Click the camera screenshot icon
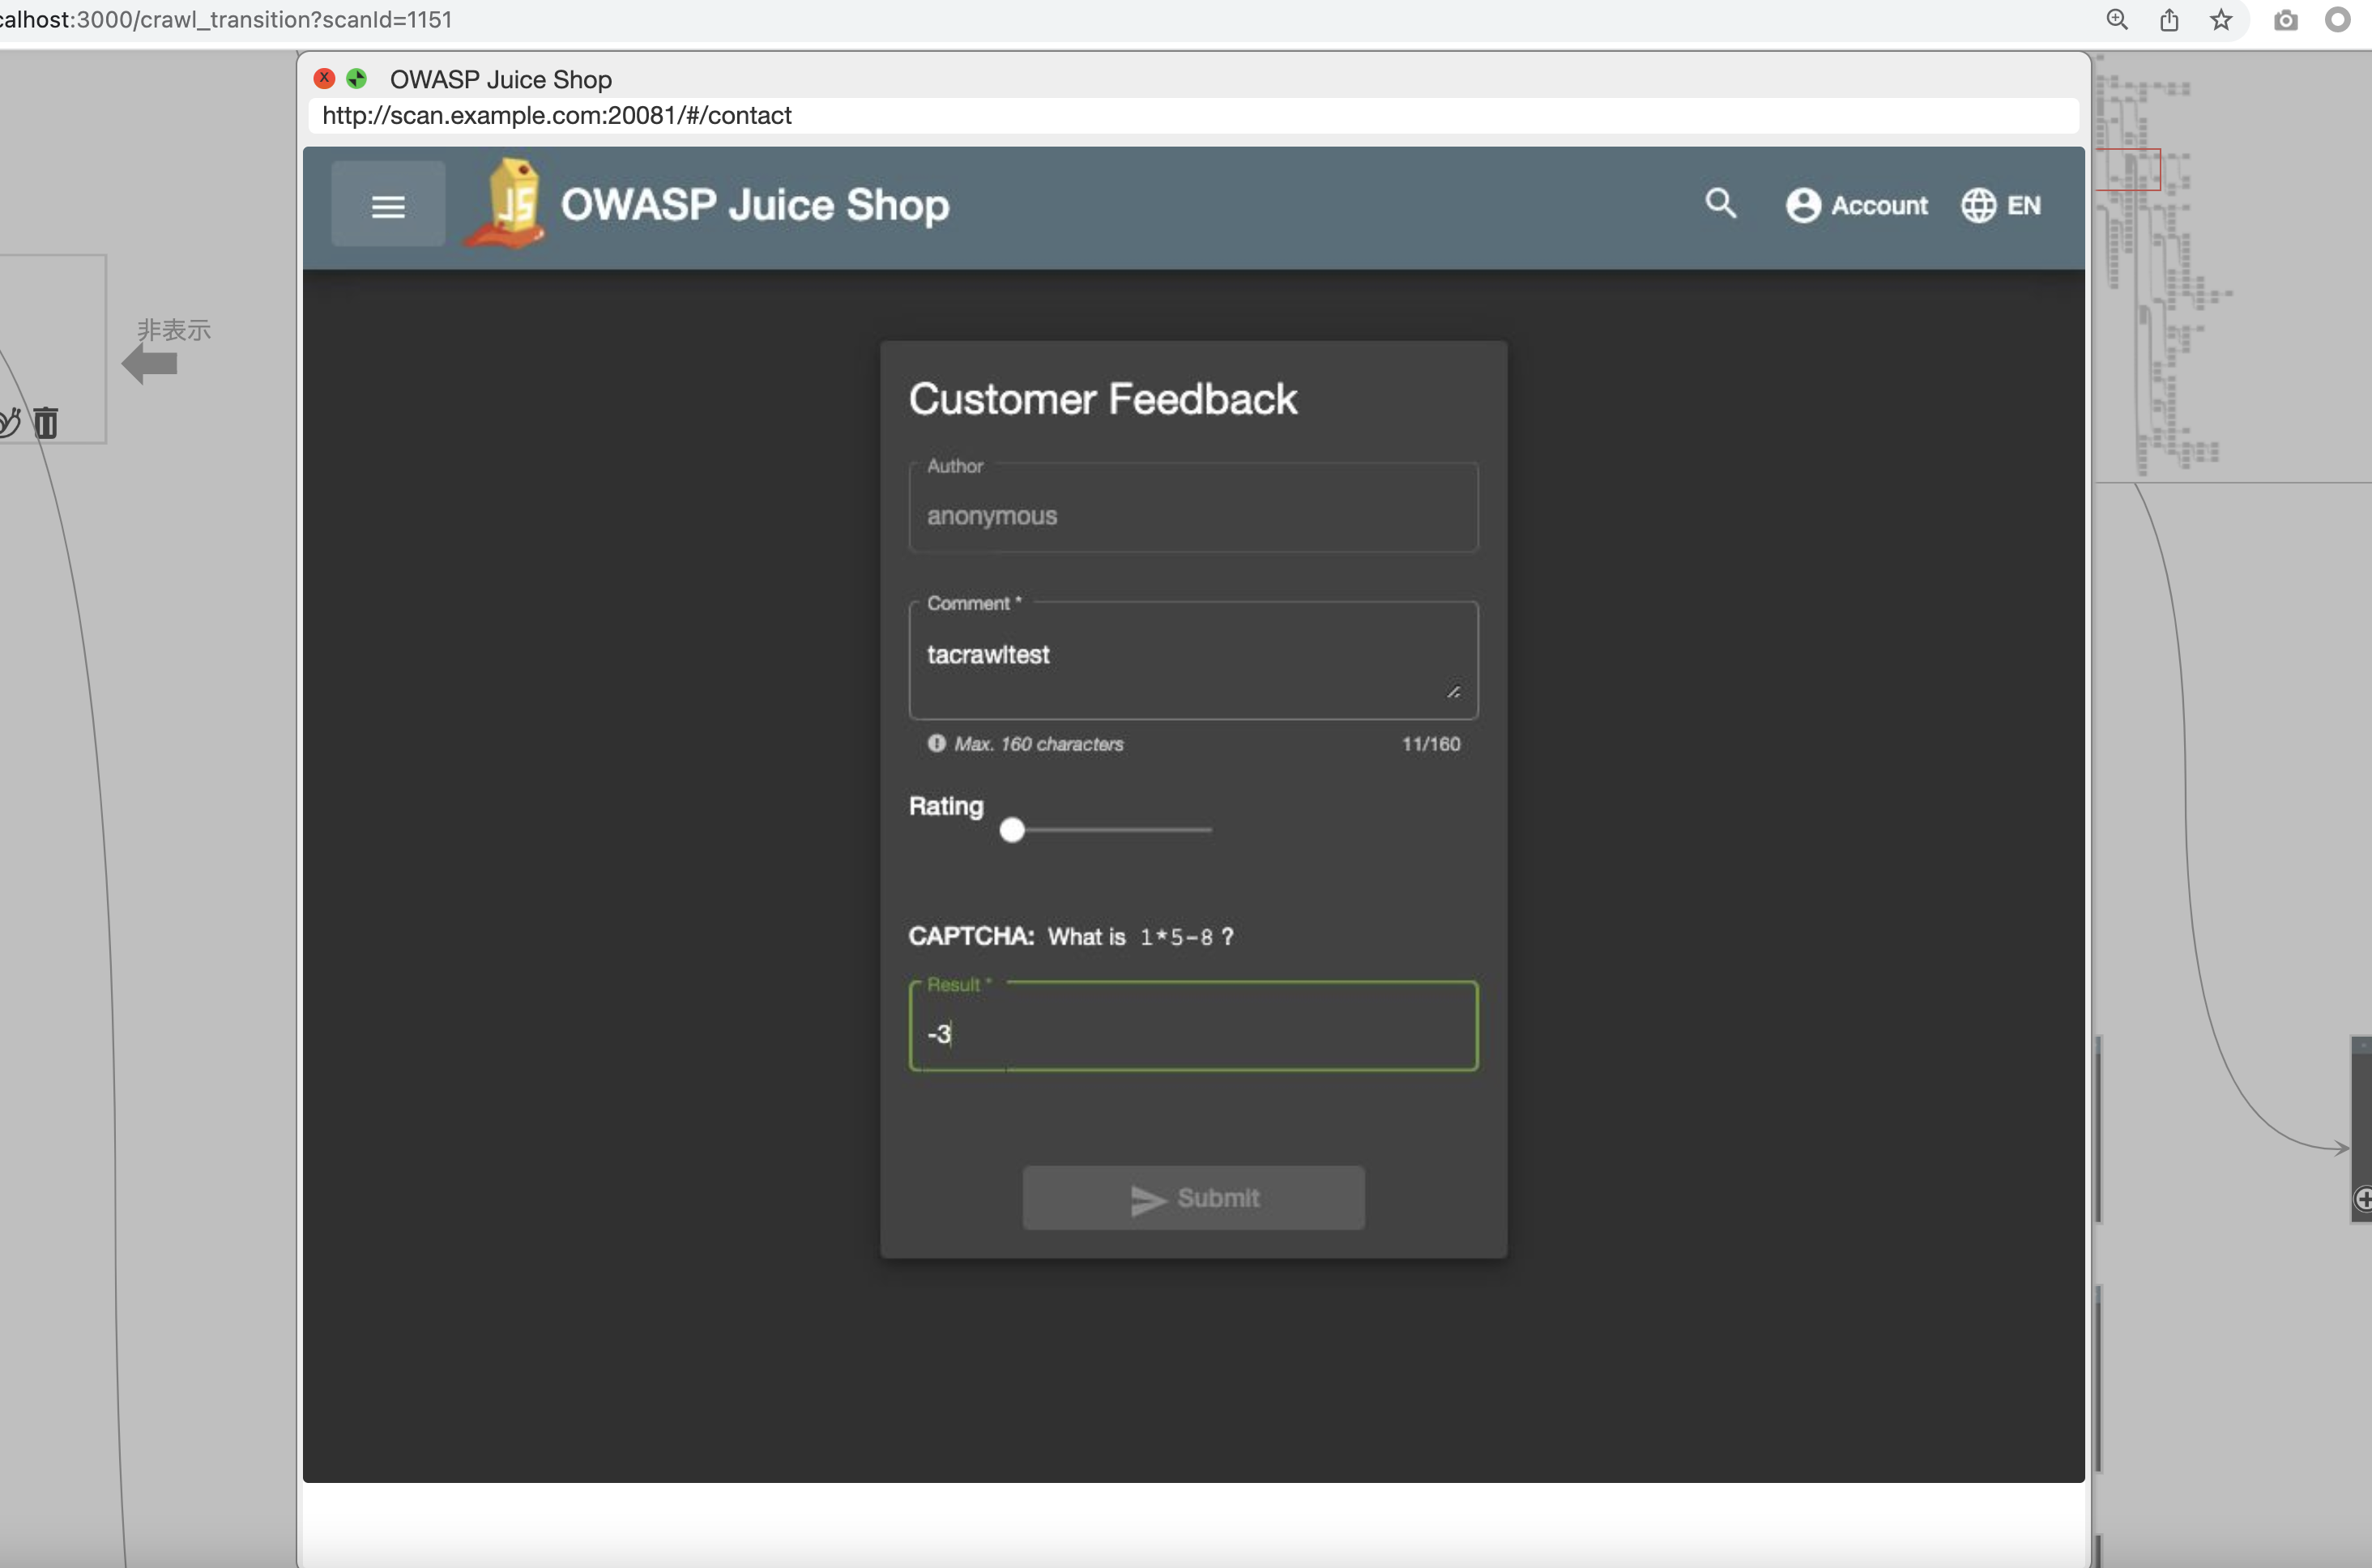 pyautogui.click(x=2286, y=20)
